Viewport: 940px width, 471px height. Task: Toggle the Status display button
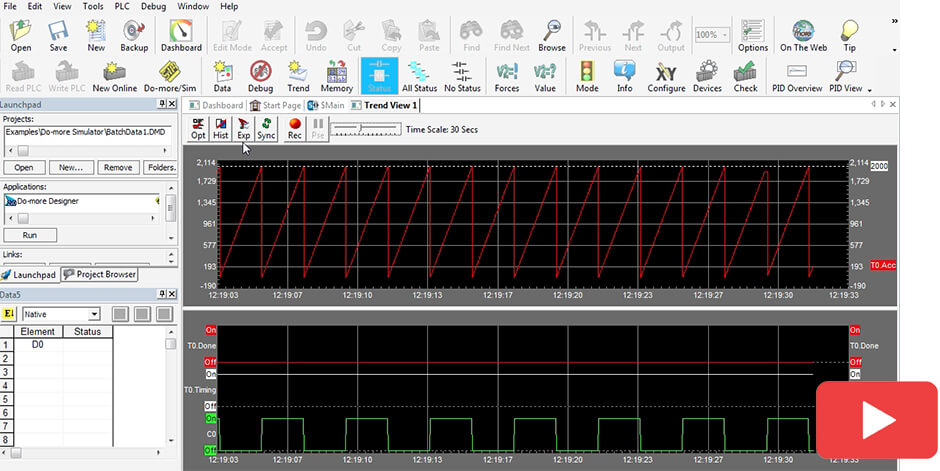(x=379, y=76)
